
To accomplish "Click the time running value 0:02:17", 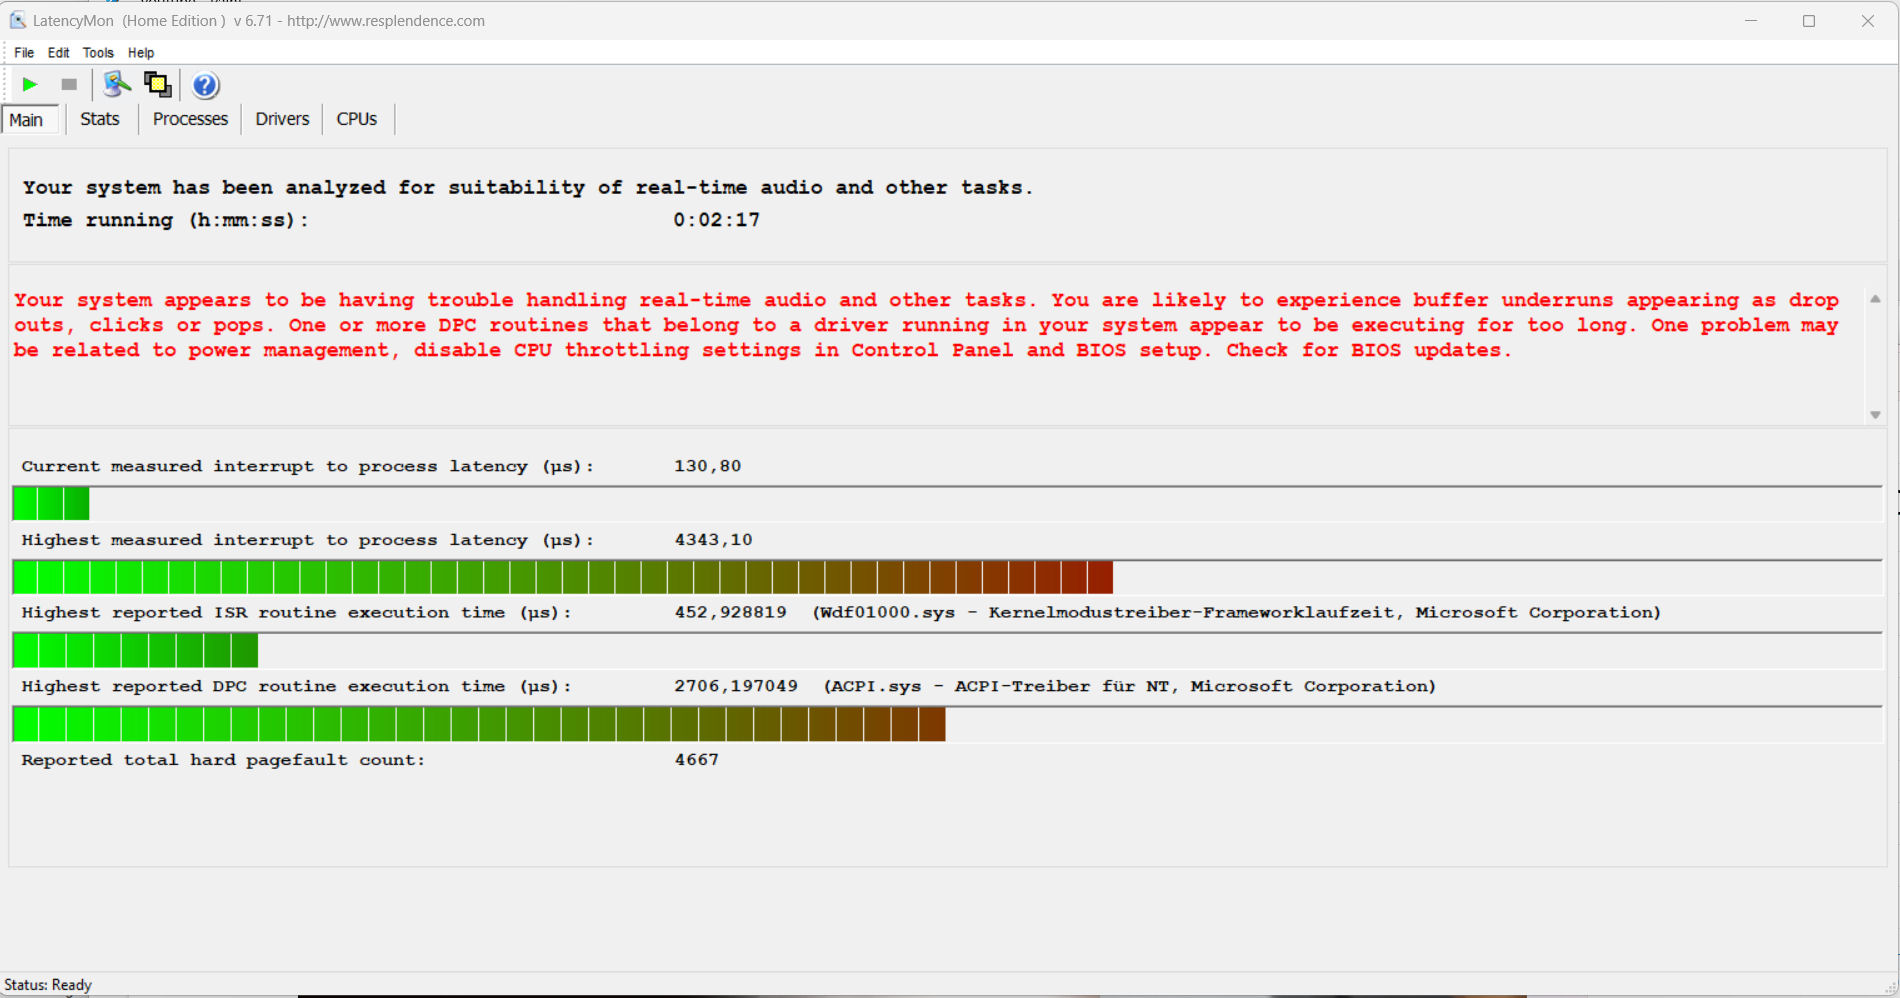I will [716, 220].
